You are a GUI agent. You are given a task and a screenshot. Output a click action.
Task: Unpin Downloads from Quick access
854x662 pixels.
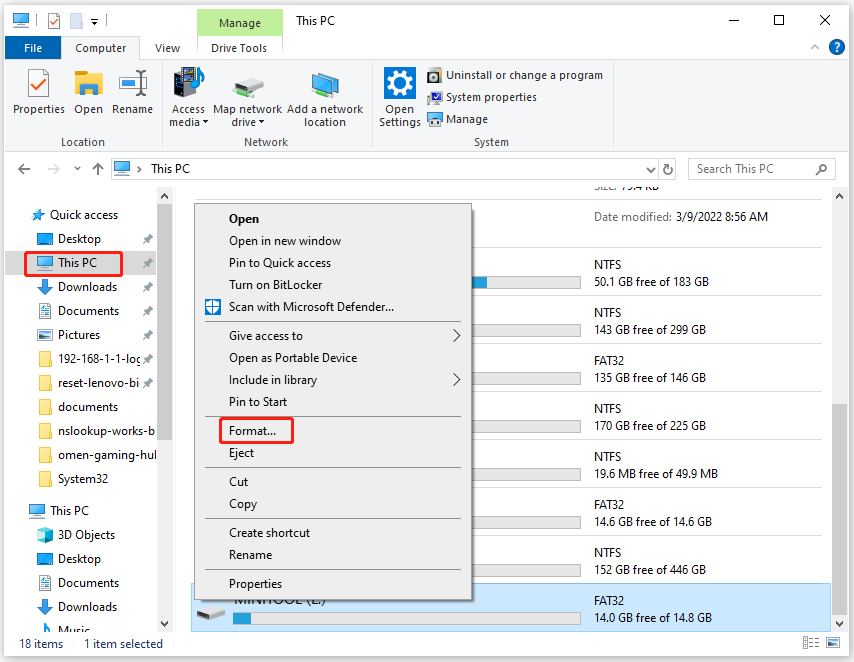coord(149,287)
